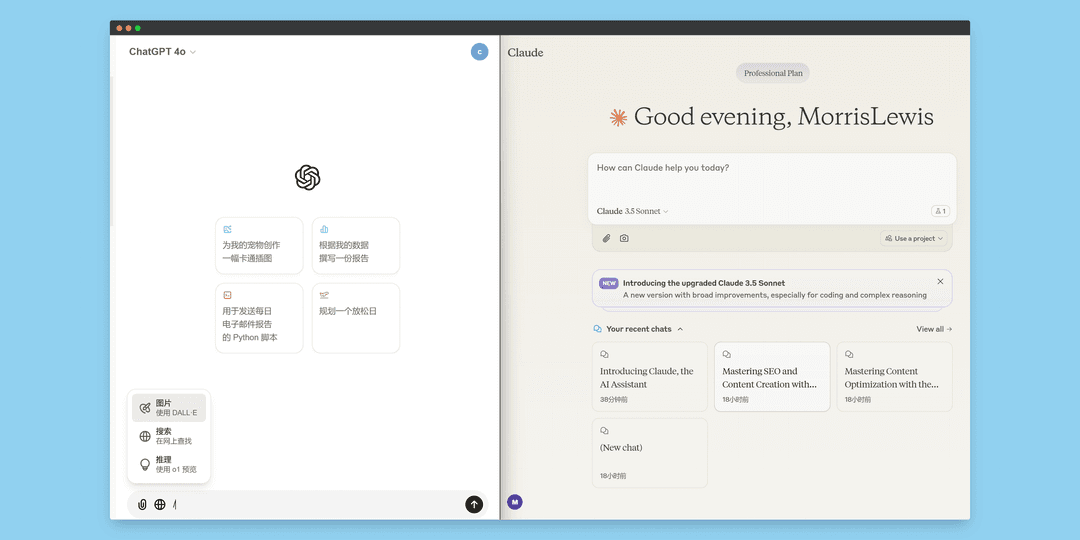Choose 图片 使用 DALL·E menu item
Image resolution: width=1080 pixels, height=540 pixels.
coord(169,408)
